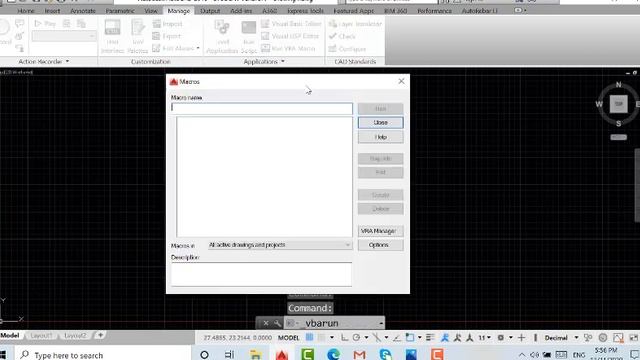Open the Action Recorder macro drop-down

coord(64,36)
